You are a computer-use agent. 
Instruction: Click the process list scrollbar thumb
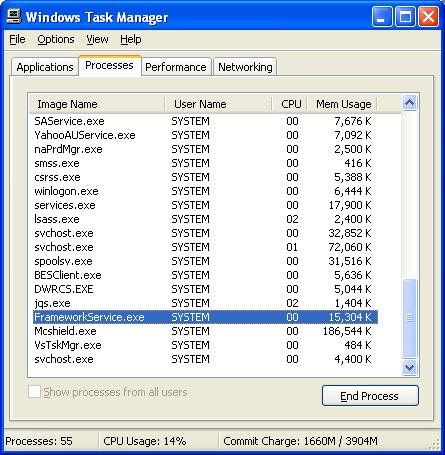click(409, 318)
